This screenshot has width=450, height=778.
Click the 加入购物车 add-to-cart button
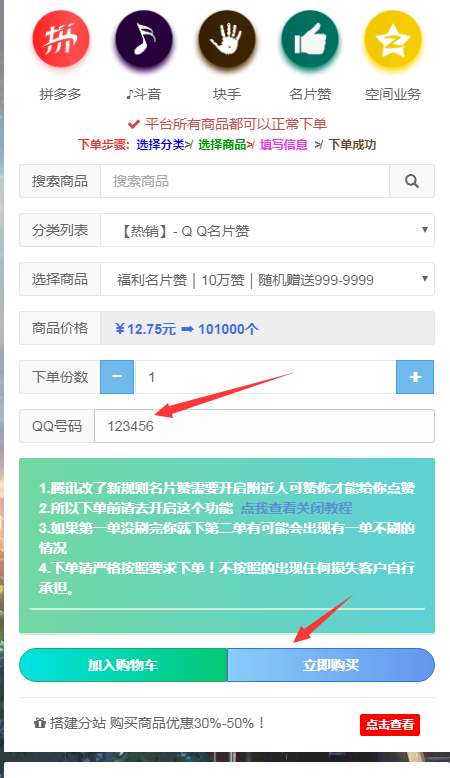click(x=123, y=665)
